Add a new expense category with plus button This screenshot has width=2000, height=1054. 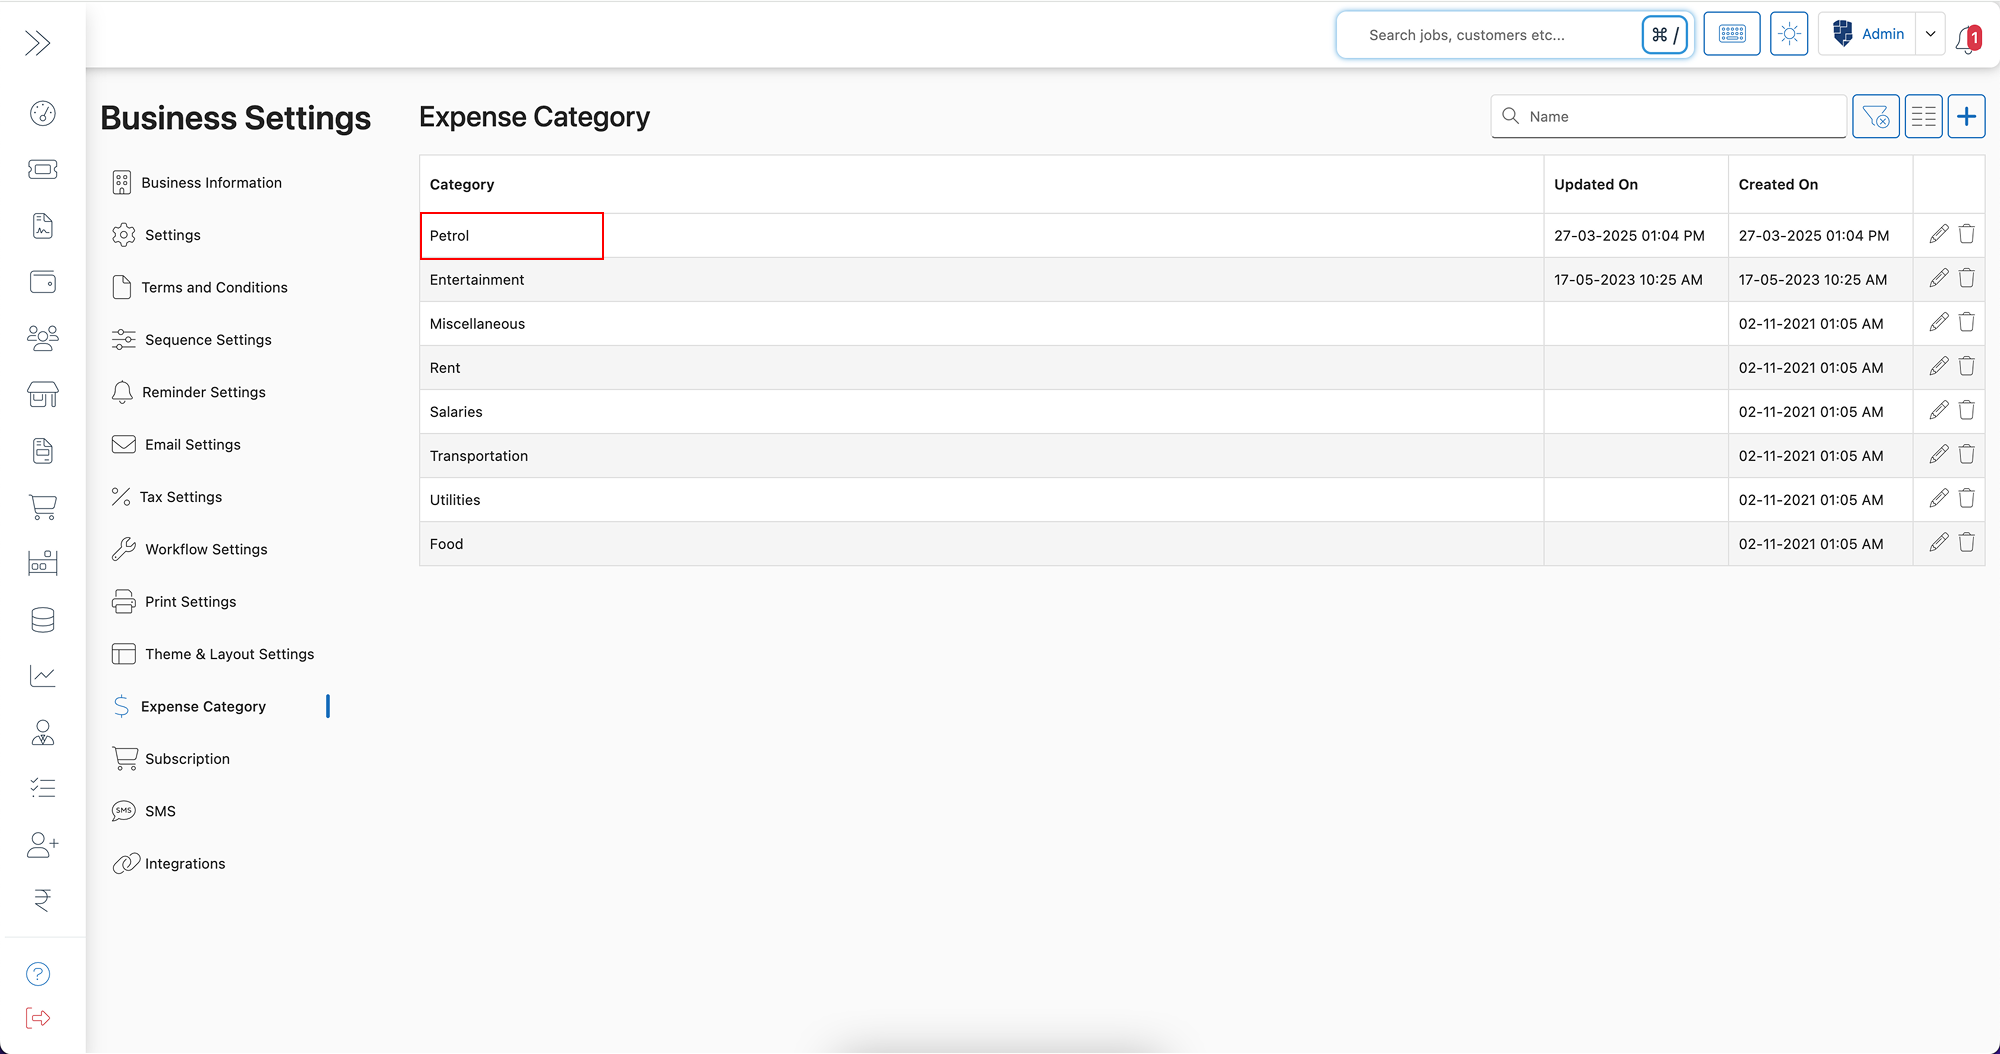1966,117
